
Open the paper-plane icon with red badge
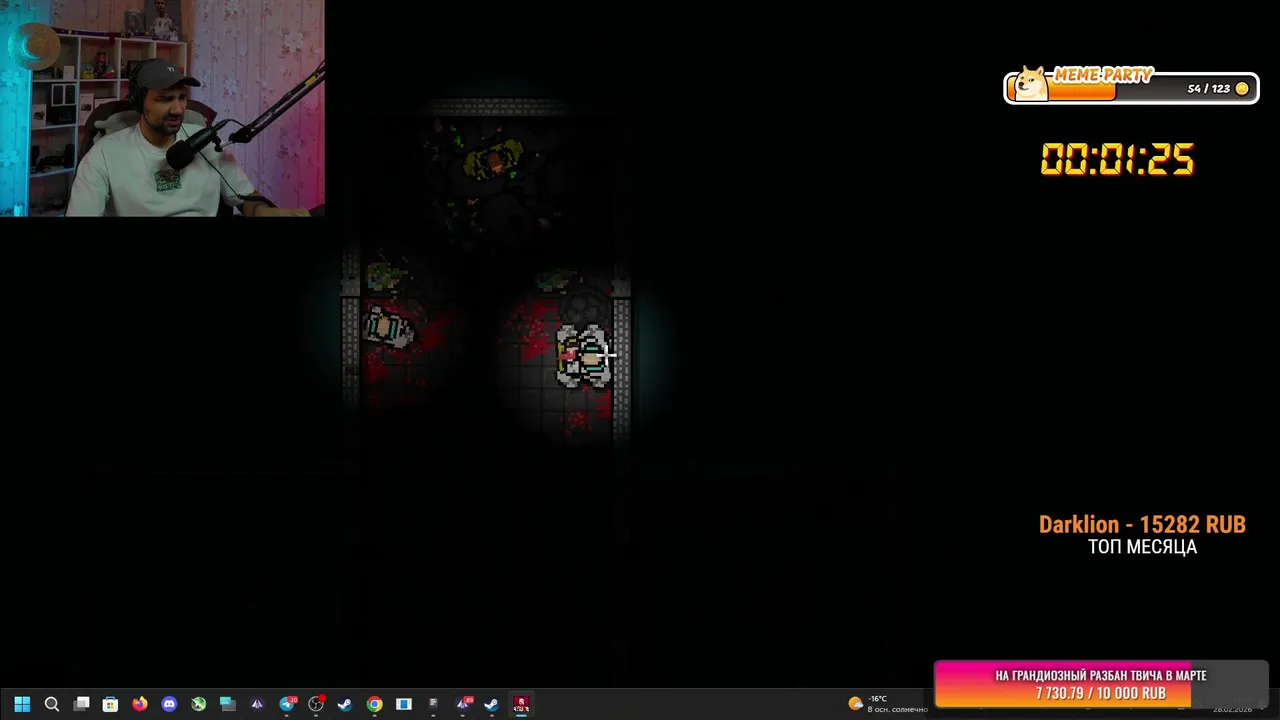pyautogui.click(x=463, y=704)
